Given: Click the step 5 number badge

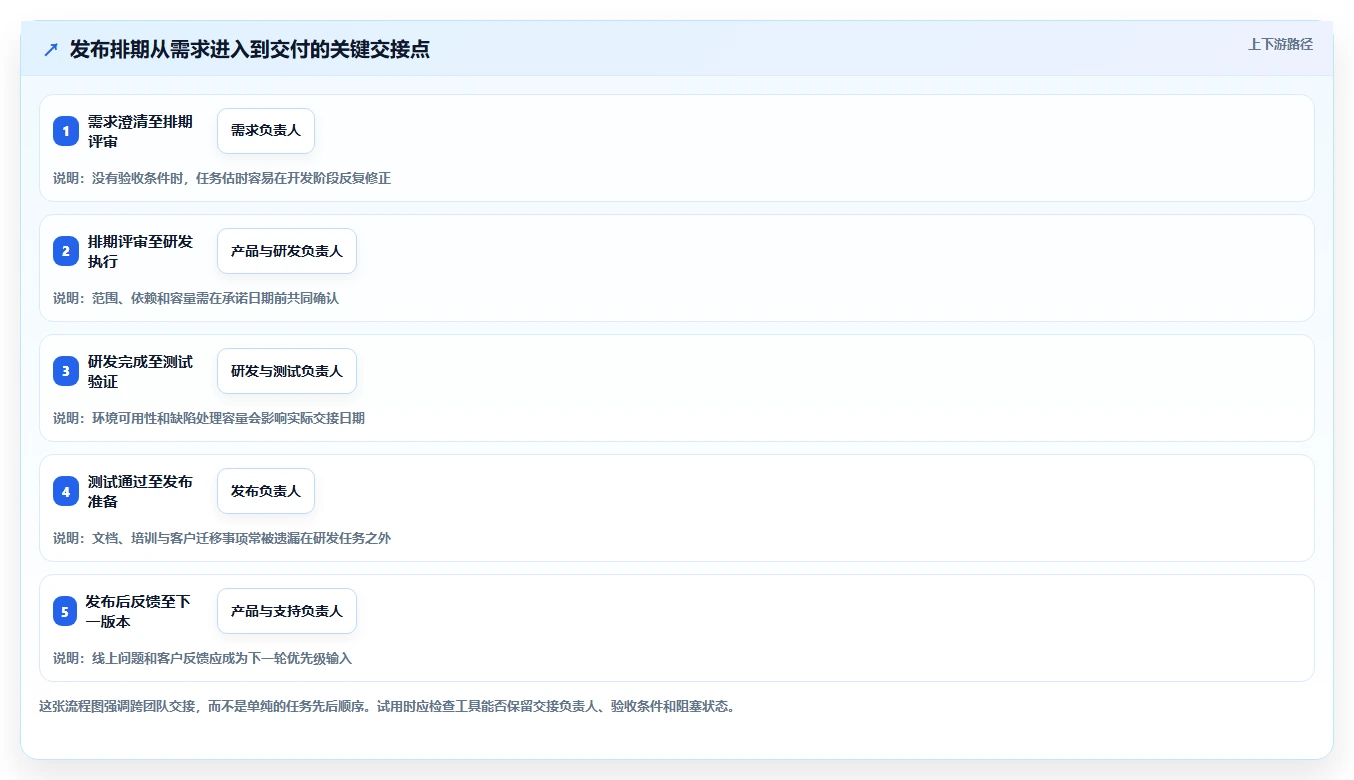Looking at the screenshot, I should pyautogui.click(x=65, y=611).
